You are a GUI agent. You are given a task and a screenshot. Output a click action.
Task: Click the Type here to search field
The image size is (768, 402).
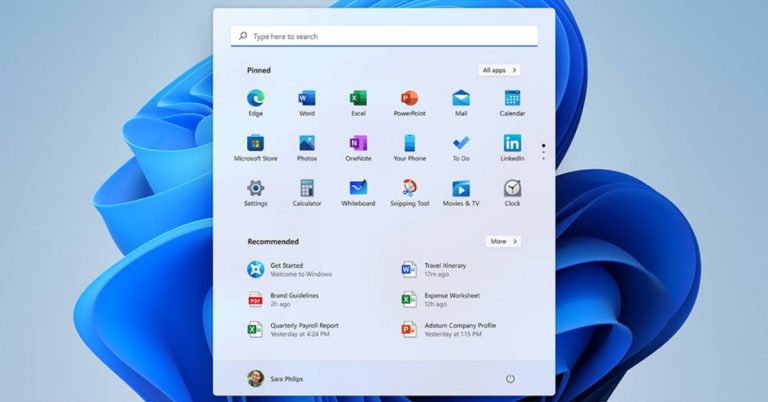pyautogui.click(x=384, y=36)
